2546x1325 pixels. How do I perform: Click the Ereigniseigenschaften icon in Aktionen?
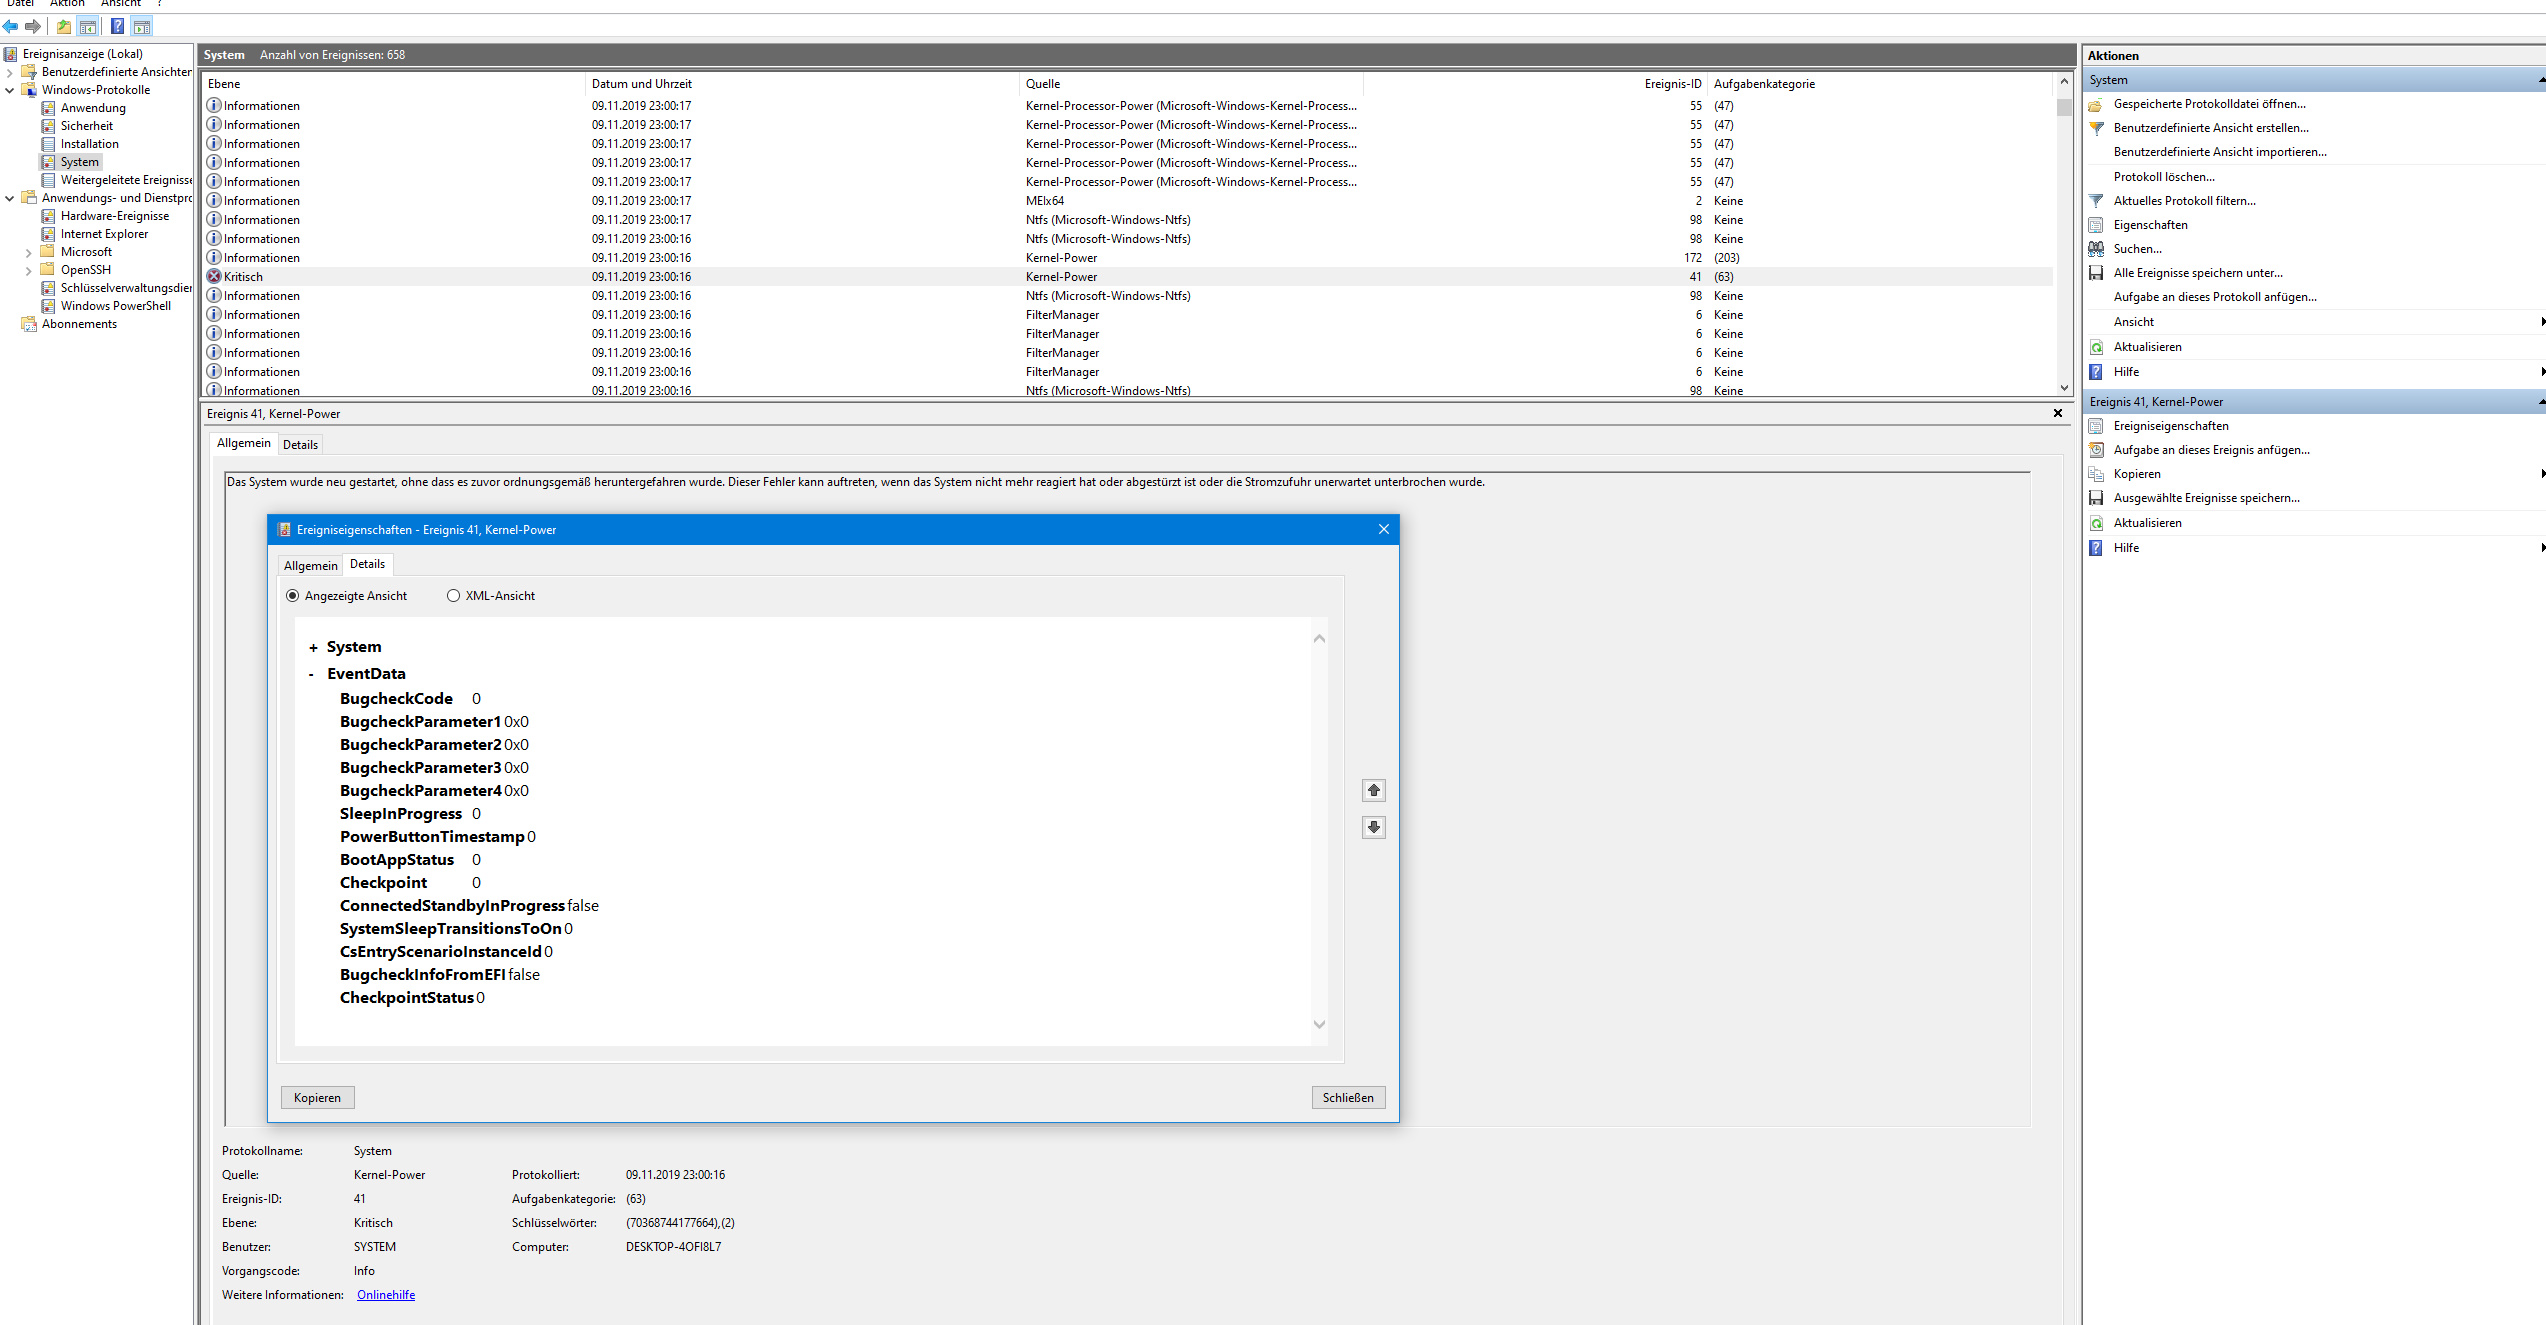tap(2097, 426)
